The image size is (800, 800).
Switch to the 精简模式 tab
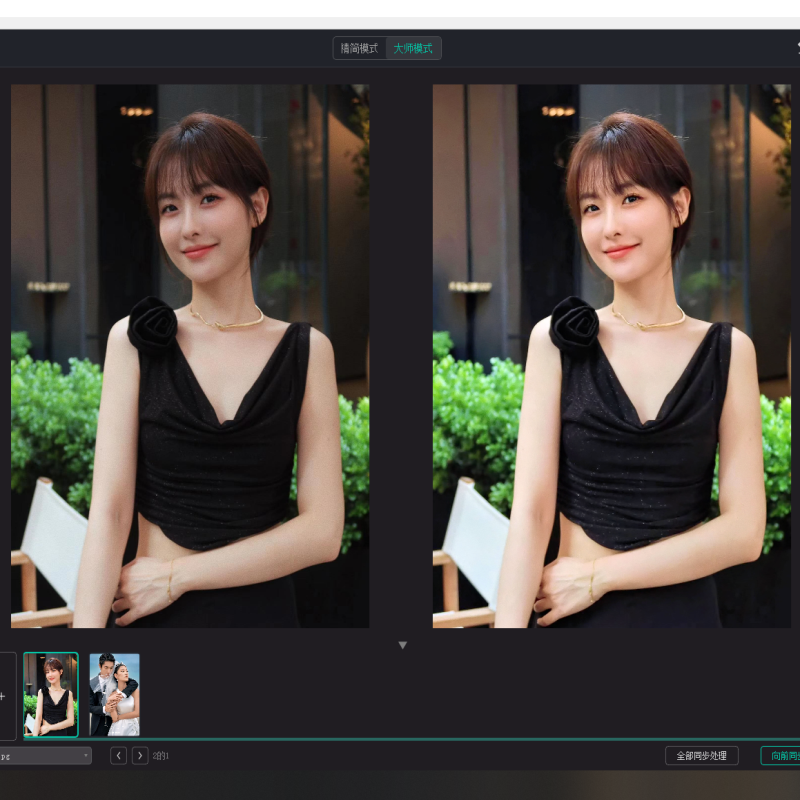359,48
